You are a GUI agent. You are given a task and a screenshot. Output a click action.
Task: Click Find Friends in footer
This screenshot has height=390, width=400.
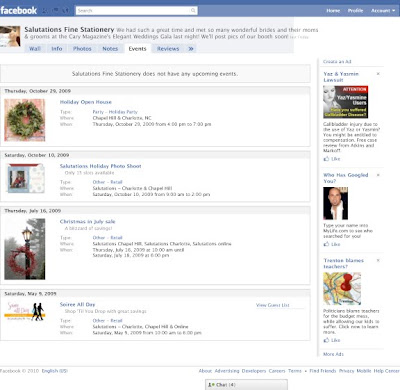coord(323,371)
